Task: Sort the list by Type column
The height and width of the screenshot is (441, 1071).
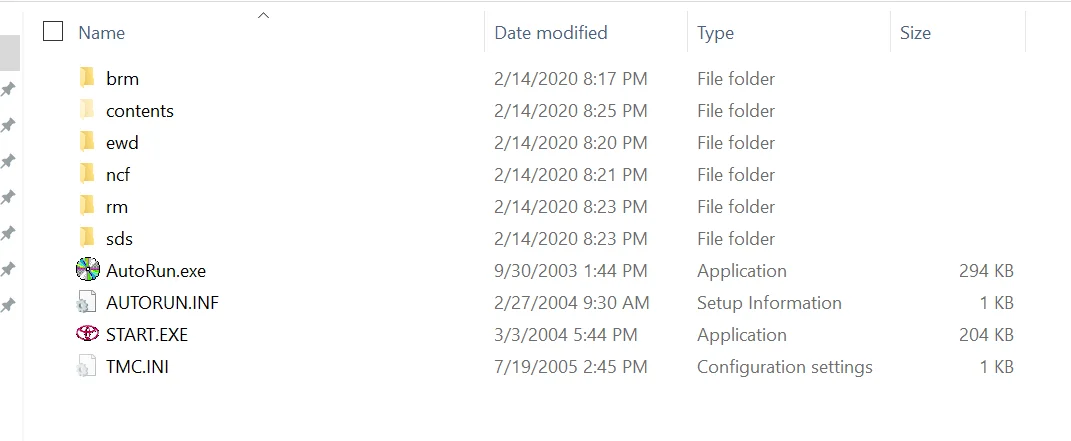Action: [715, 32]
